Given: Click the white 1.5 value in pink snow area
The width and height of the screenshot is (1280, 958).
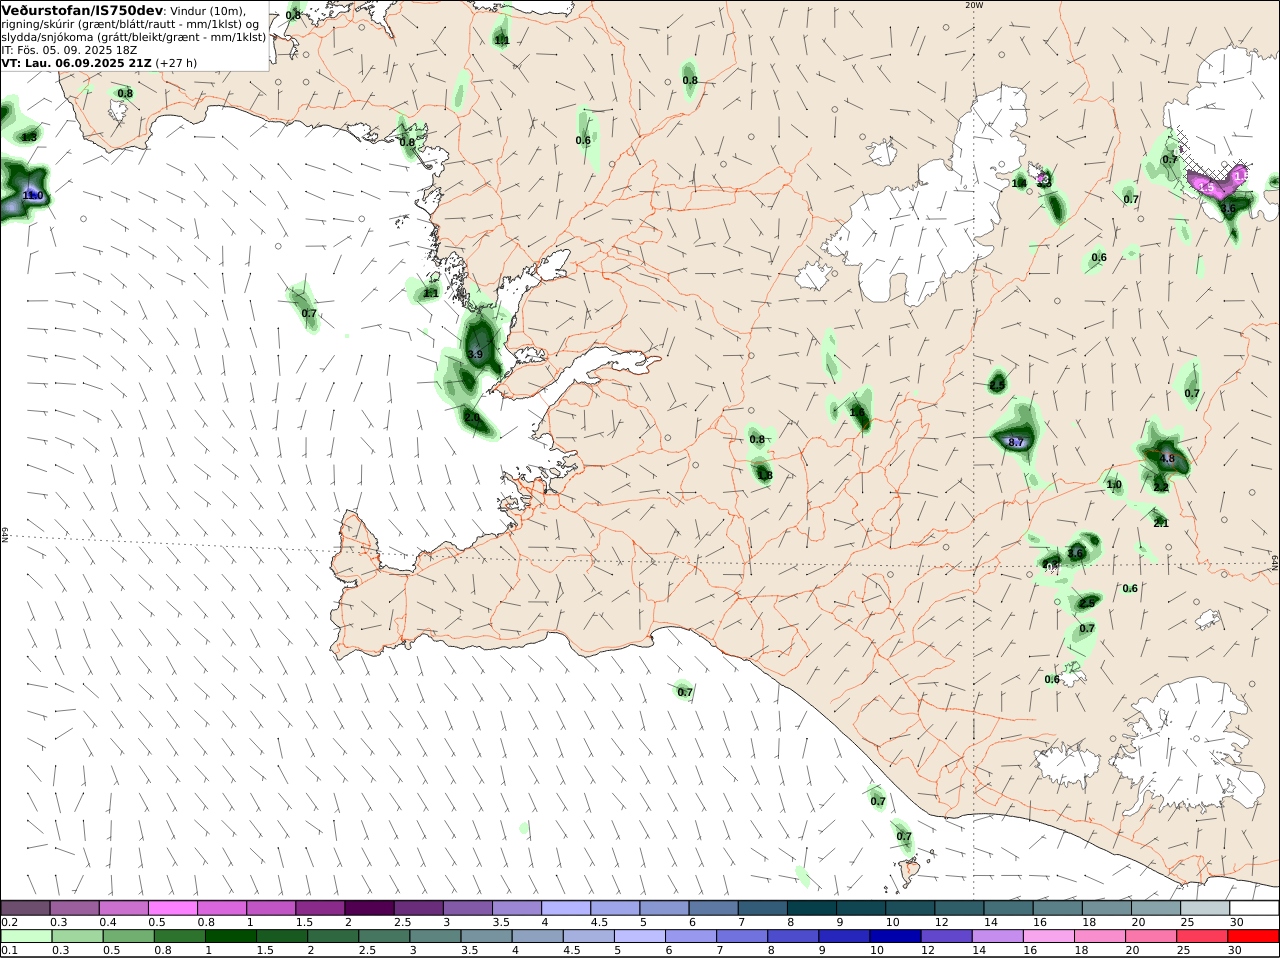Looking at the screenshot, I should [x=1206, y=187].
